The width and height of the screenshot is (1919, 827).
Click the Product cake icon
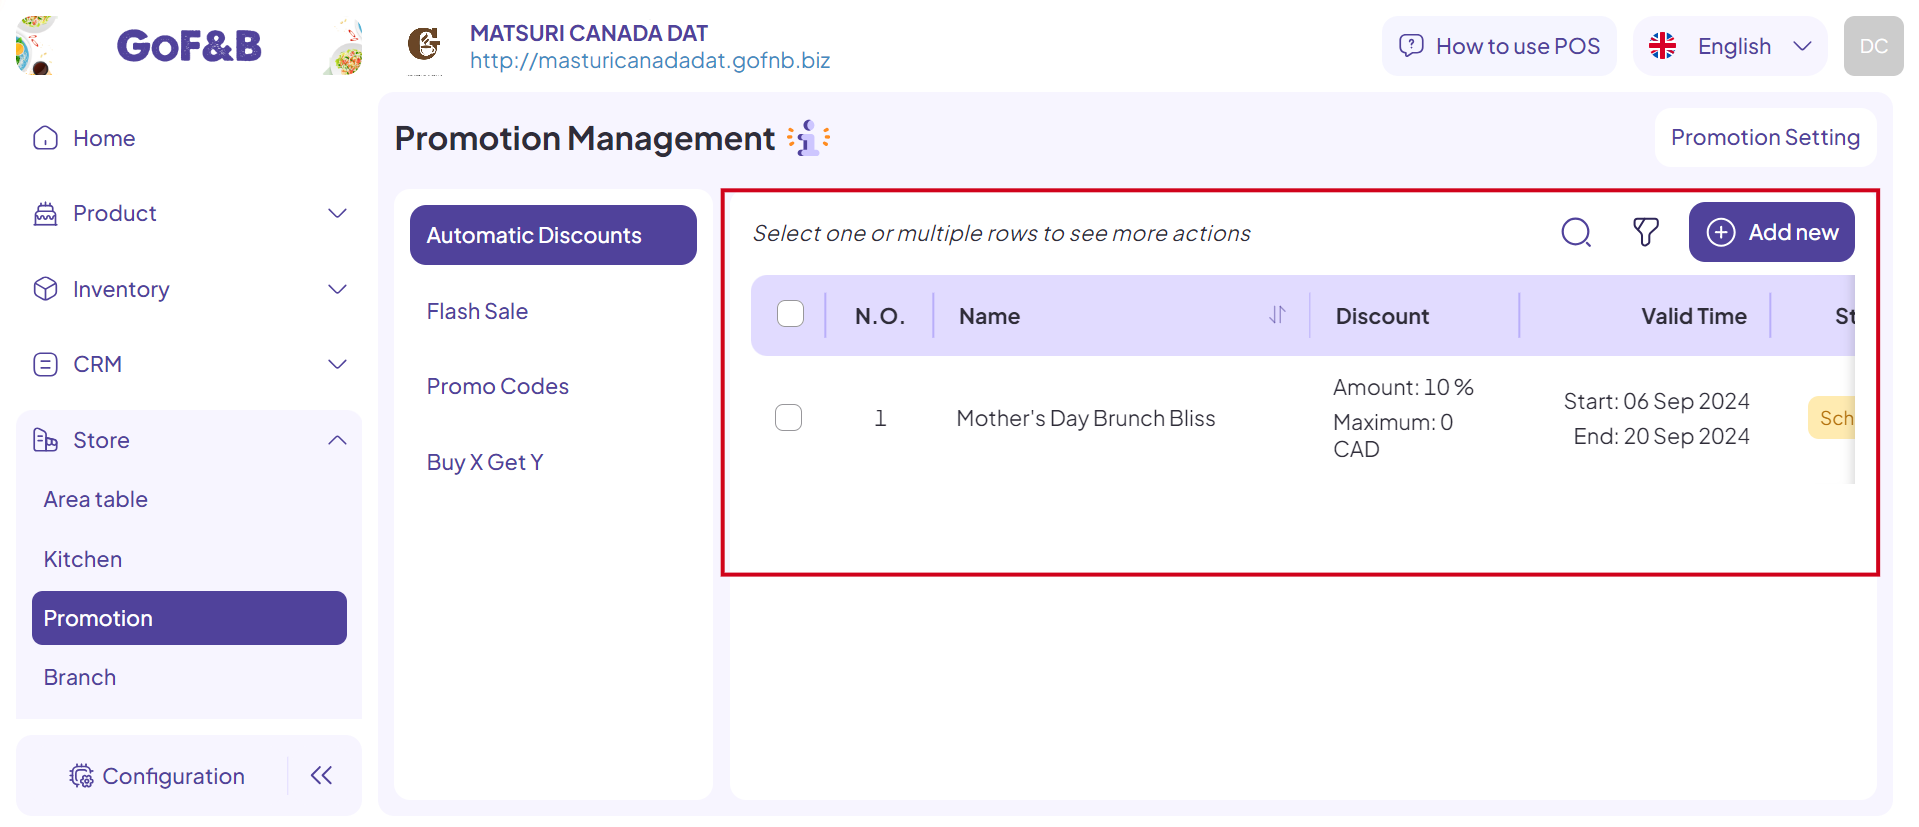(x=46, y=213)
